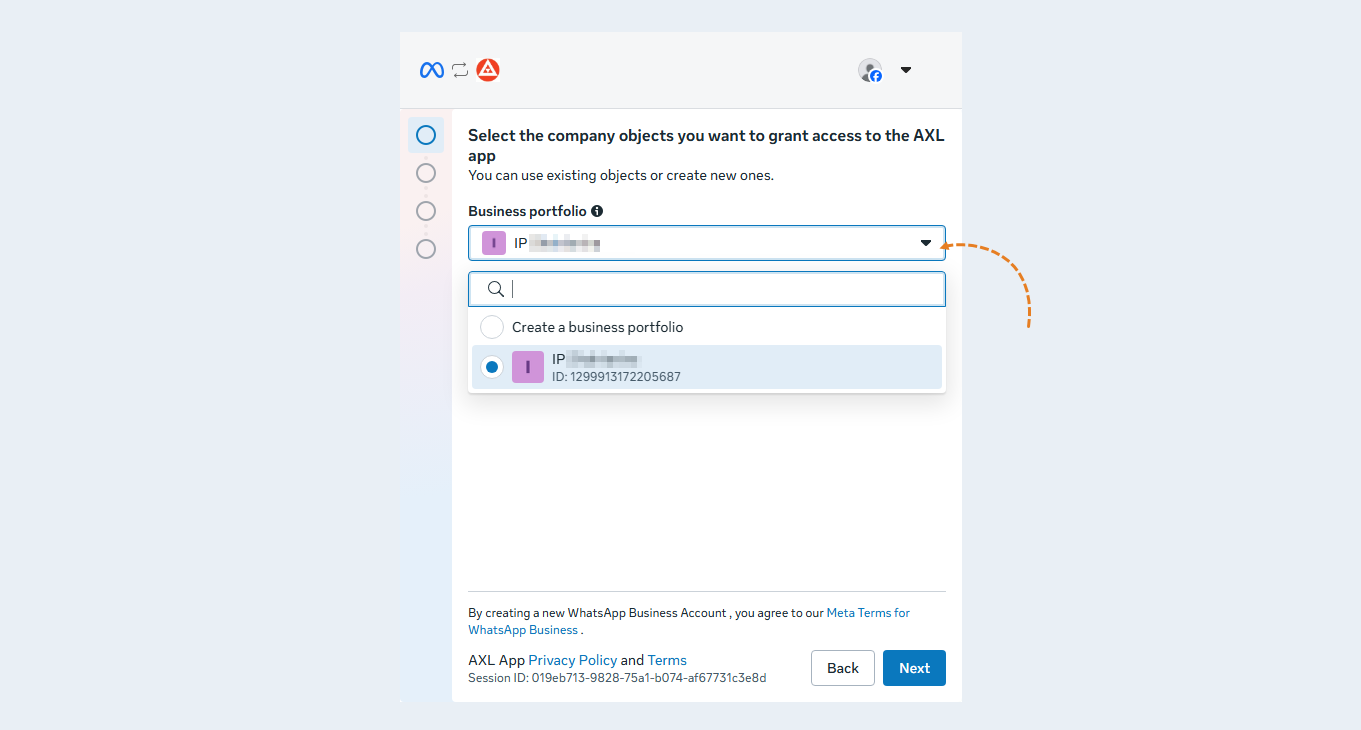Click the ID: 1299913172205687 text
Screen dimensions: 1361x730
(x=616, y=377)
